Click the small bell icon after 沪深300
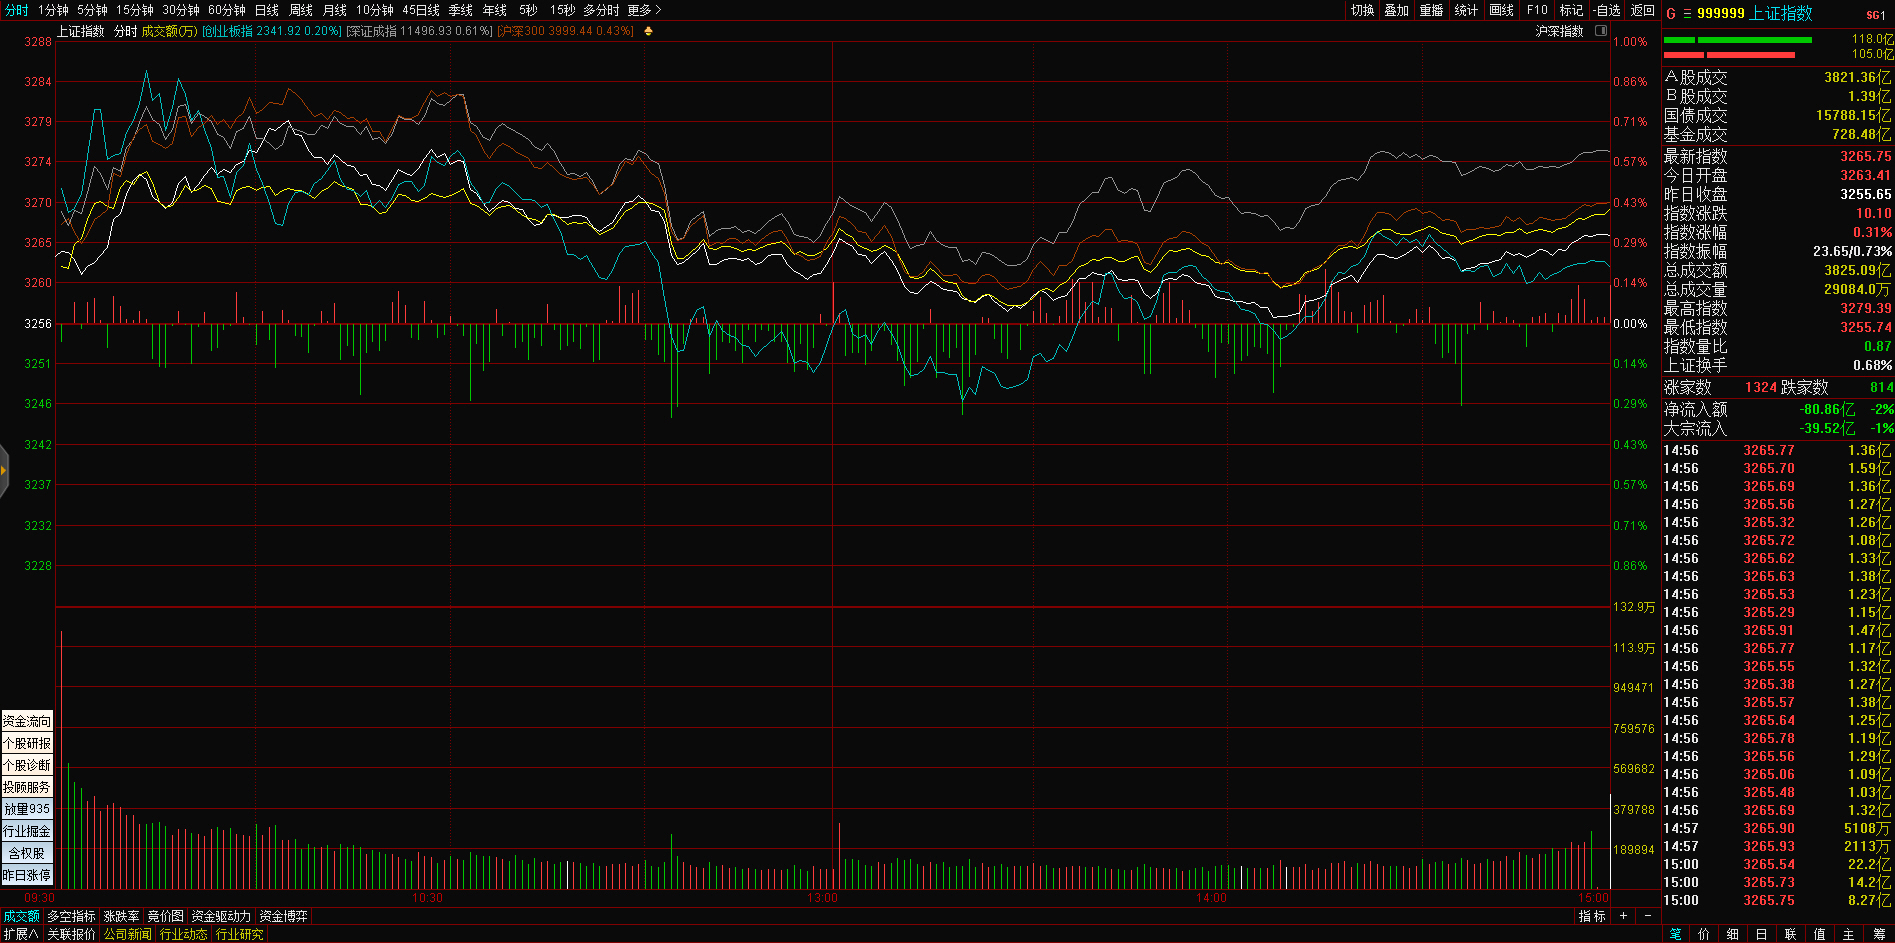This screenshot has height=943, width=1895. (x=648, y=31)
